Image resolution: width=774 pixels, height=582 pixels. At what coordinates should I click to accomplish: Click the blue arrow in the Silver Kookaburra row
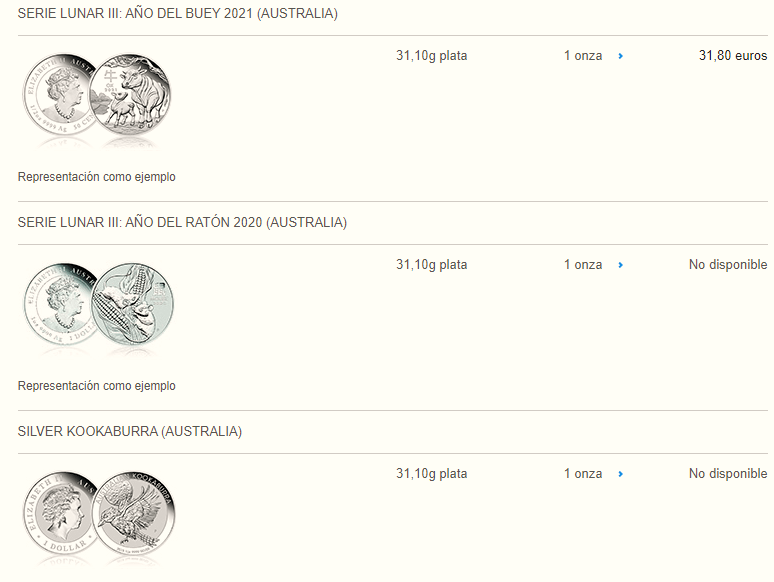[x=621, y=474]
